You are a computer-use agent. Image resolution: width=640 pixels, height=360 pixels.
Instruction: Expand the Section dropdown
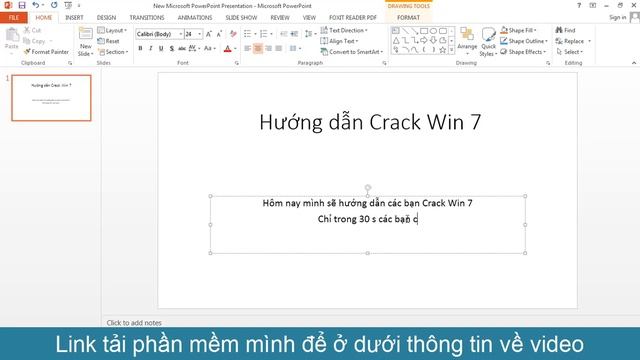tap(113, 52)
